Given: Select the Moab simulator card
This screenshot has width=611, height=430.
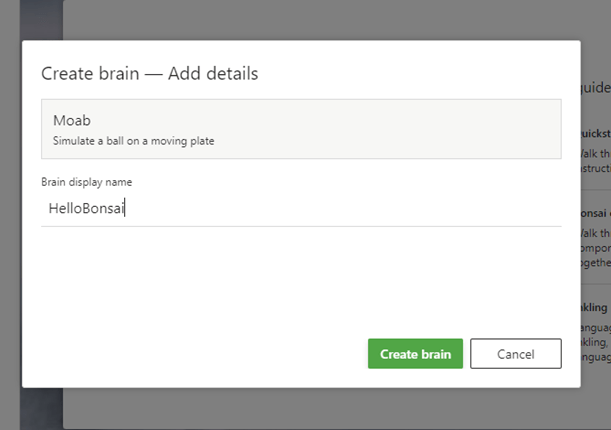Looking at the screenshot, I should (300, 129).
